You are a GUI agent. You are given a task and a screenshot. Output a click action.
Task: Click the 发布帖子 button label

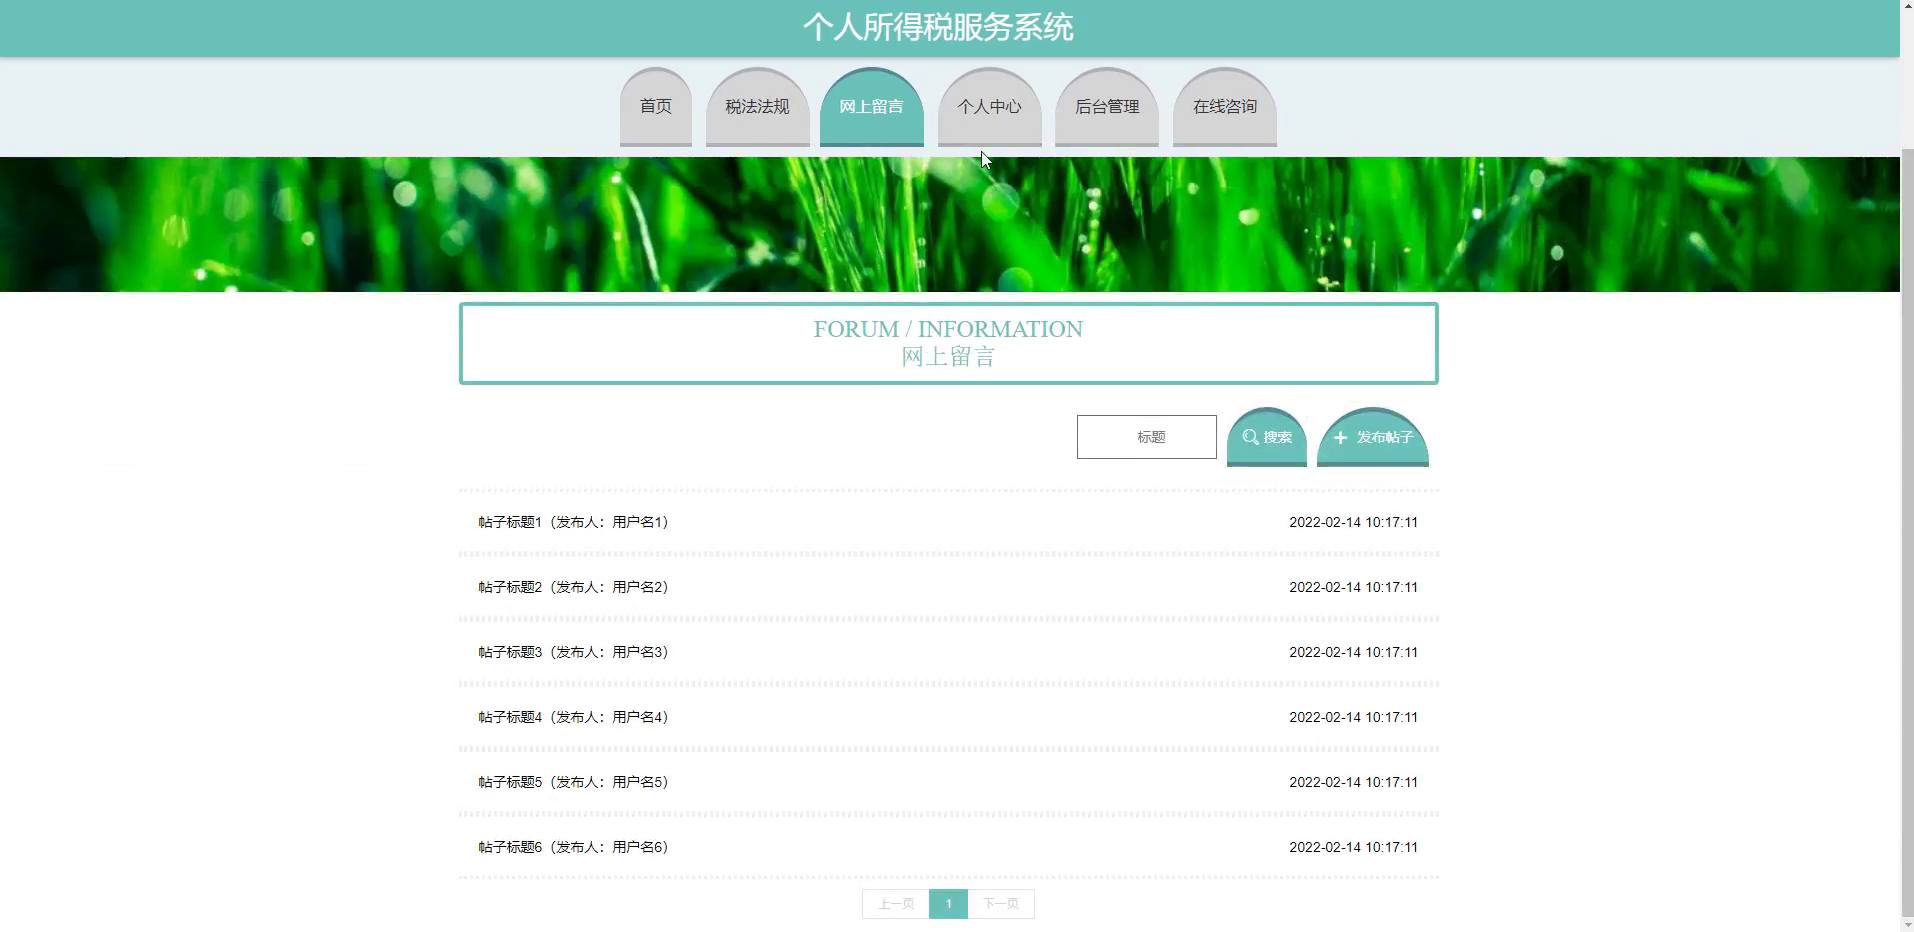[1384, 437]
